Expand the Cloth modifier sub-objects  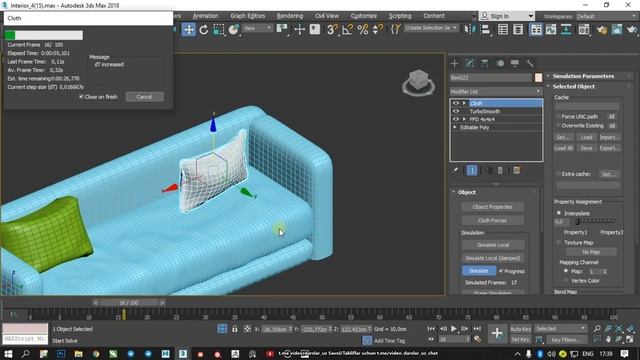coord(464,103)
